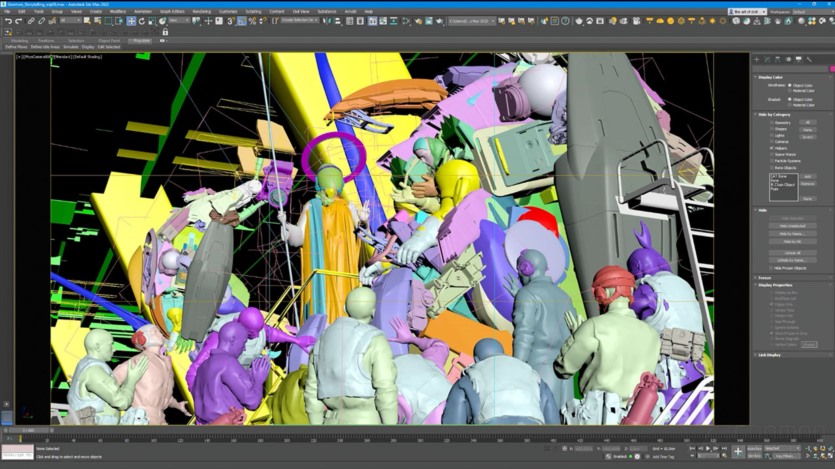The image size is (835, 469).
Task: Open the Create Selection Set dropdown
Action: (x=299, y=21)
